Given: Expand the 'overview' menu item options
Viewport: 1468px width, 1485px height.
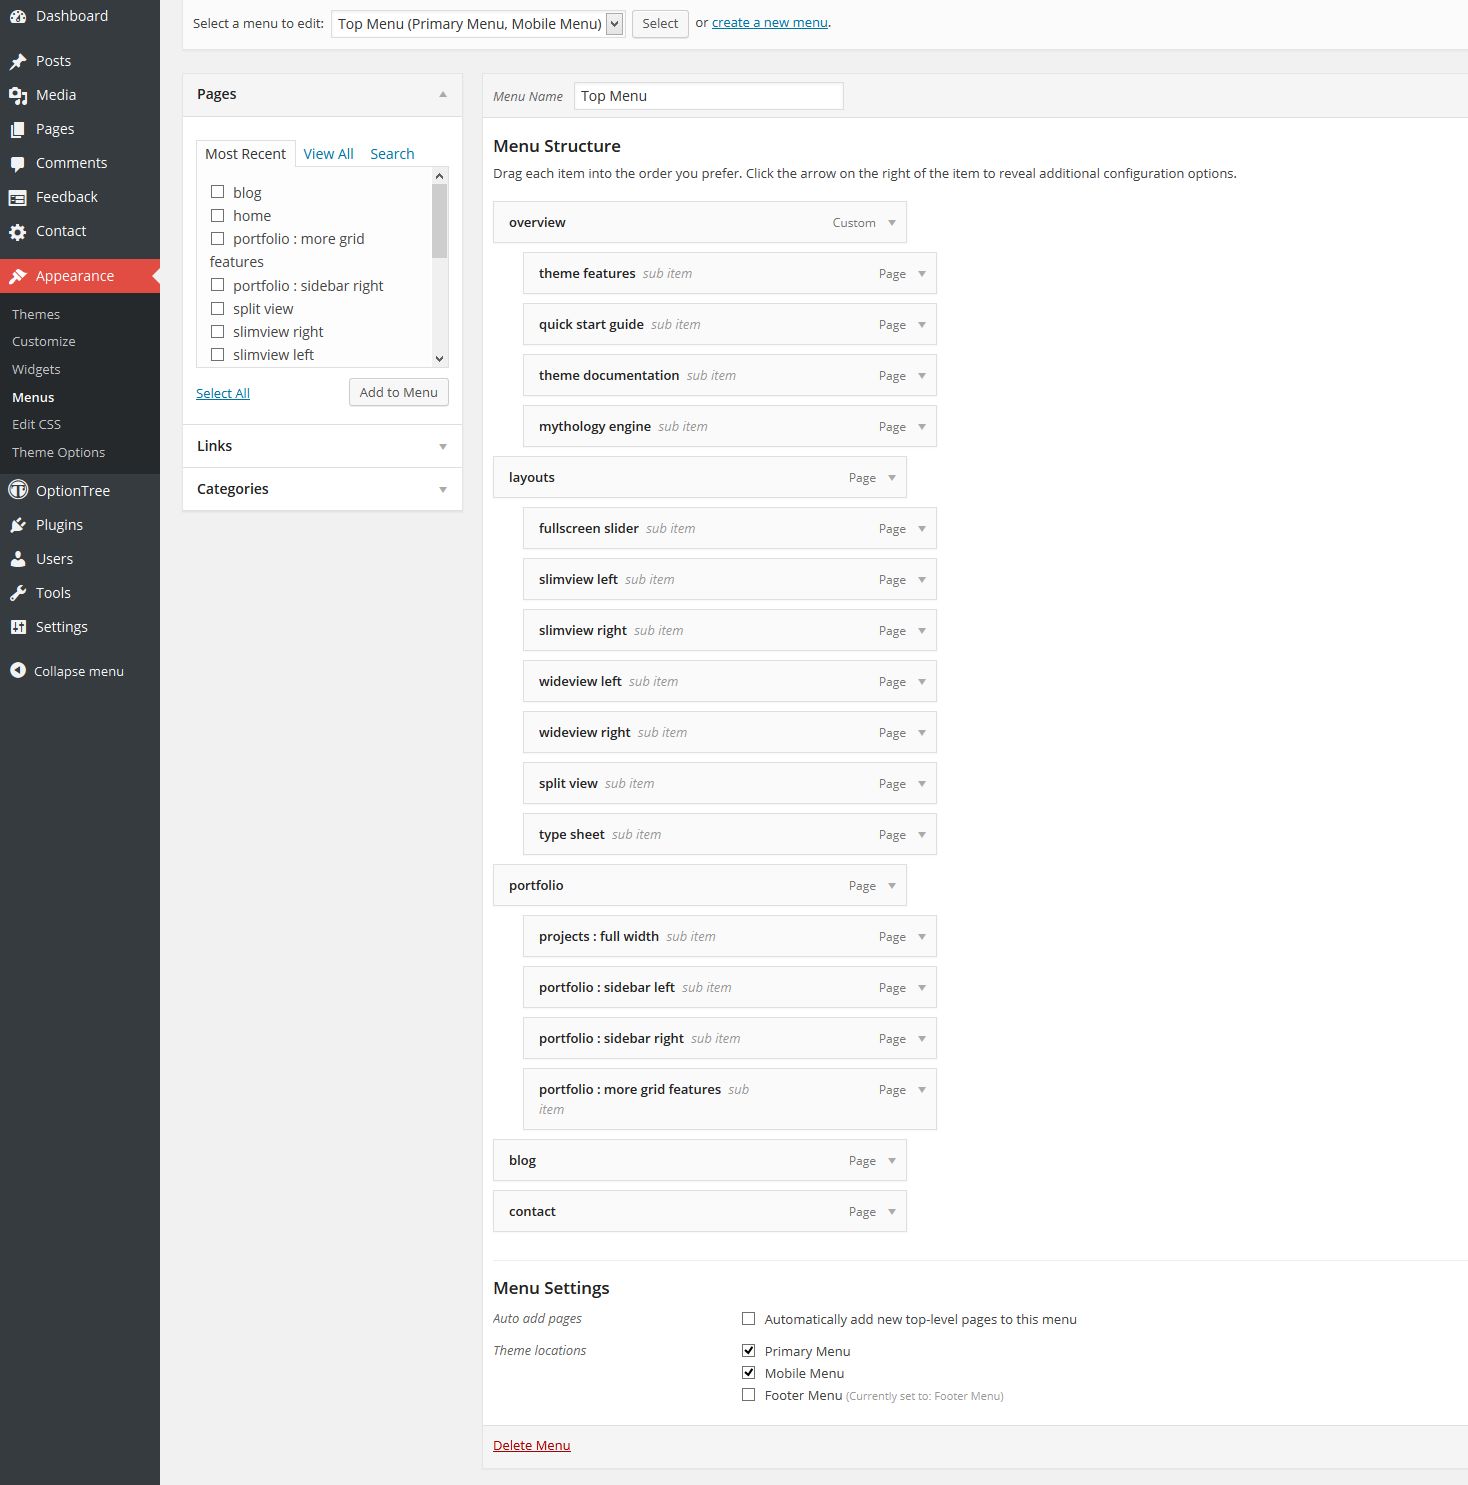Looking at the screenshot, I should [x=892, y=223].
